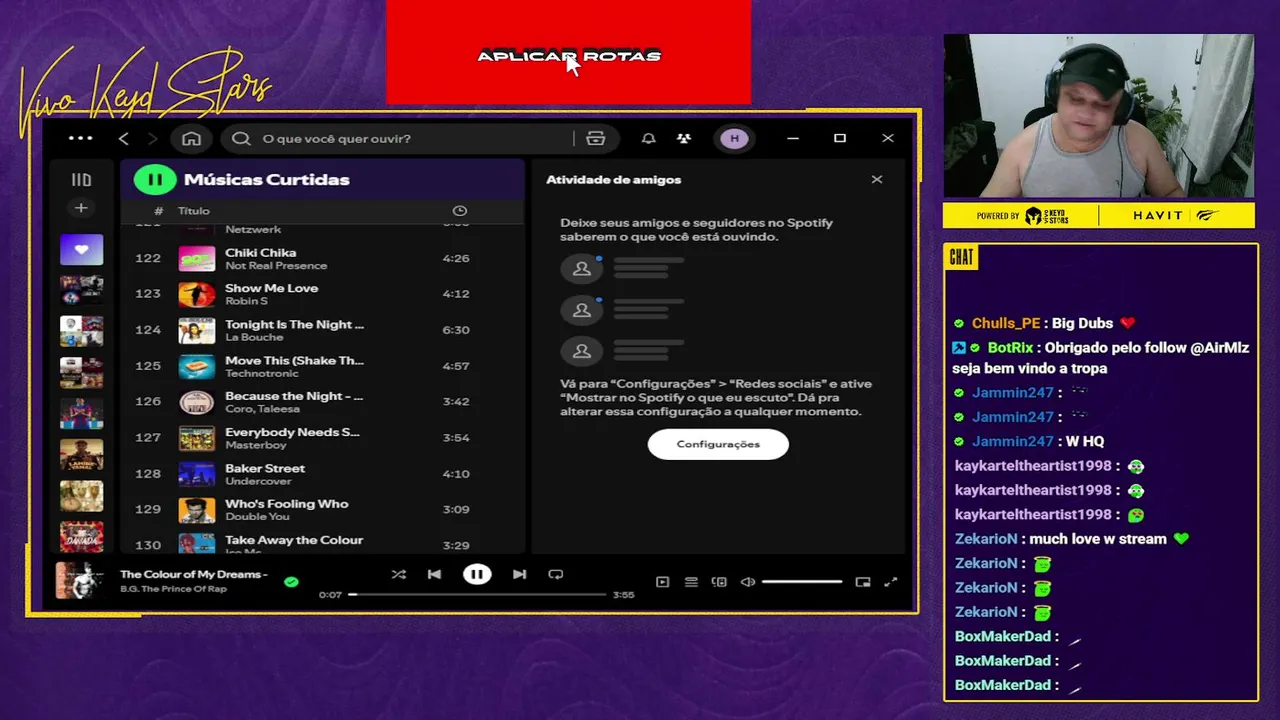The width and height of the screenshot is (1280, 720).
Task: Sort by duration clock icon
Action: pyautogui.click(x=460, y=211)
